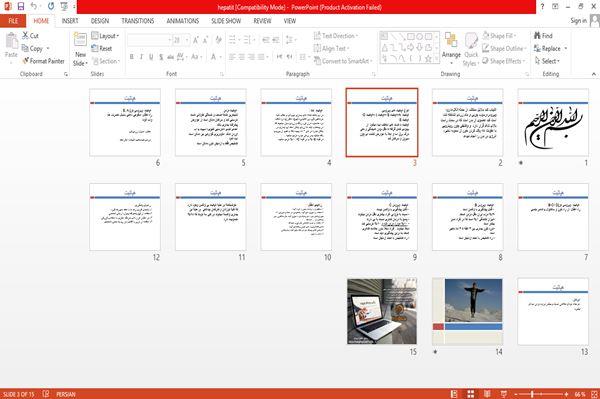Screen dimensions: 600x399
Task: Switch to the ANIMATIONS tab
Action: point(183,21)
